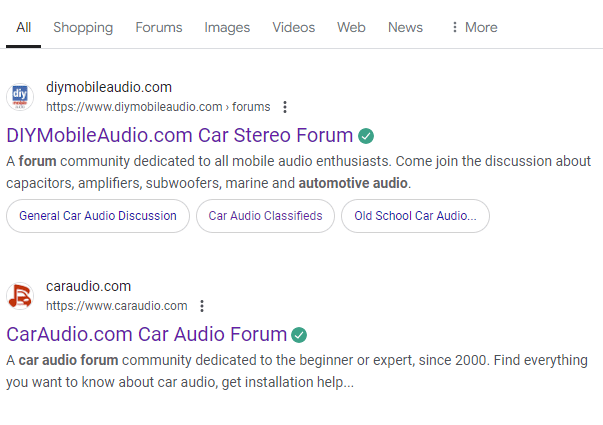Viewport: 603px width, 425px height.
Task: Click verified checkmark beside CarAudio.com title
Action: click(299, 335)
